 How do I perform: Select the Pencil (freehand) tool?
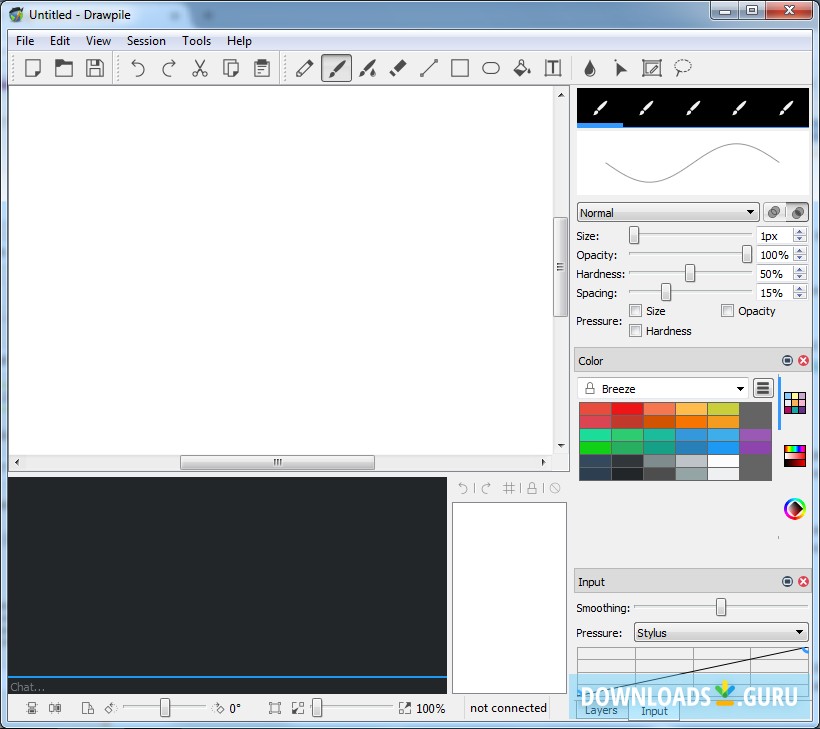point(305,68)
